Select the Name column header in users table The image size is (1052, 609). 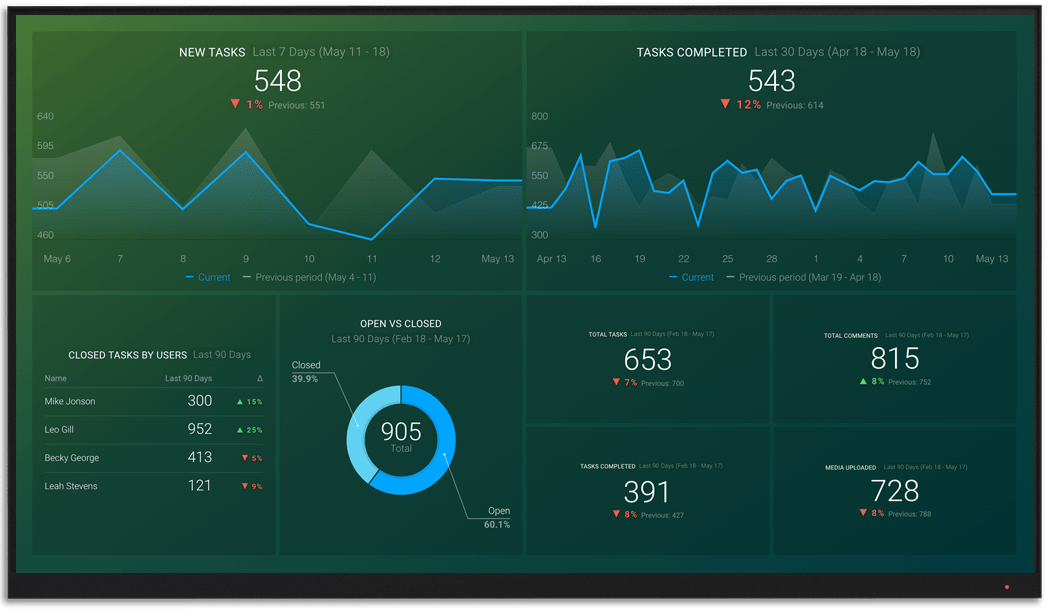coord(56,379)
